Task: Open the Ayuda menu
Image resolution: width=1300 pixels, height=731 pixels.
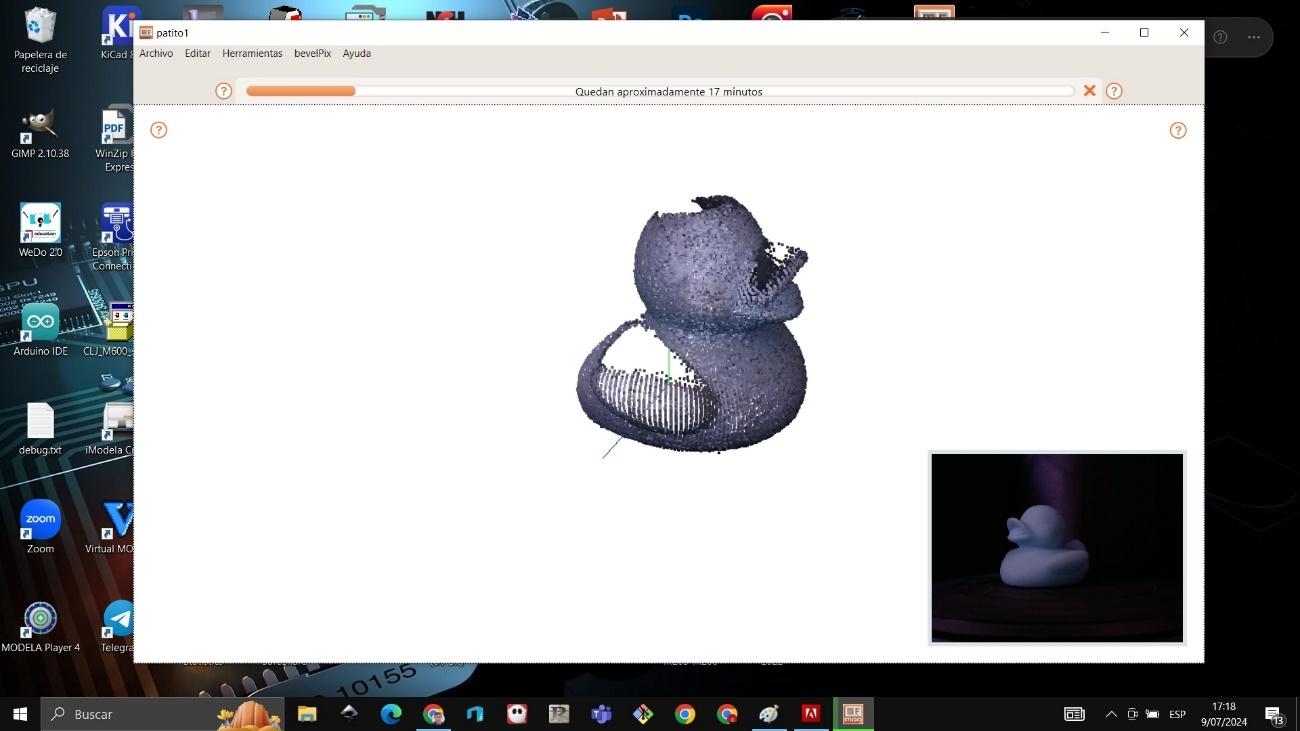Action: click(356, 54)
